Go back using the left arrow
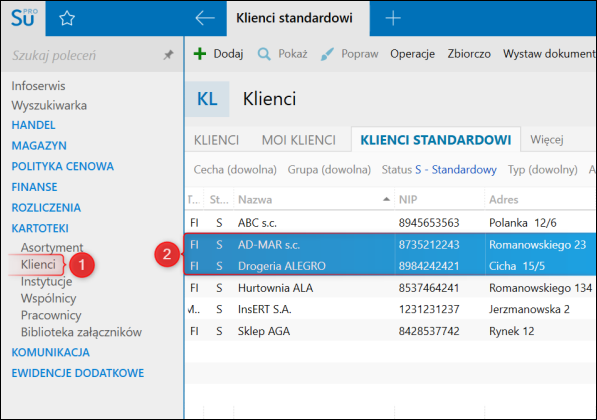This screenshot has width=597, height=420. point(205,18)
